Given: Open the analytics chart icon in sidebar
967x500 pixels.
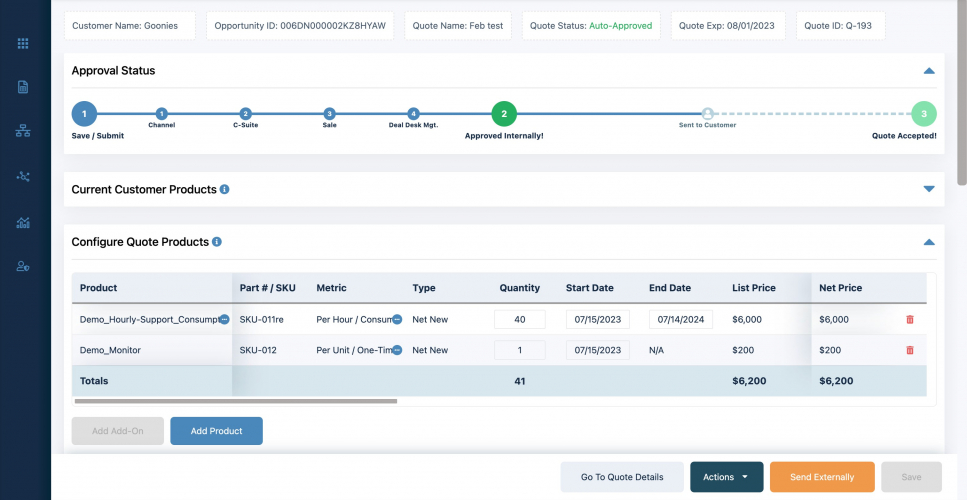Looking at the screenshot, I should coord(23,223).
